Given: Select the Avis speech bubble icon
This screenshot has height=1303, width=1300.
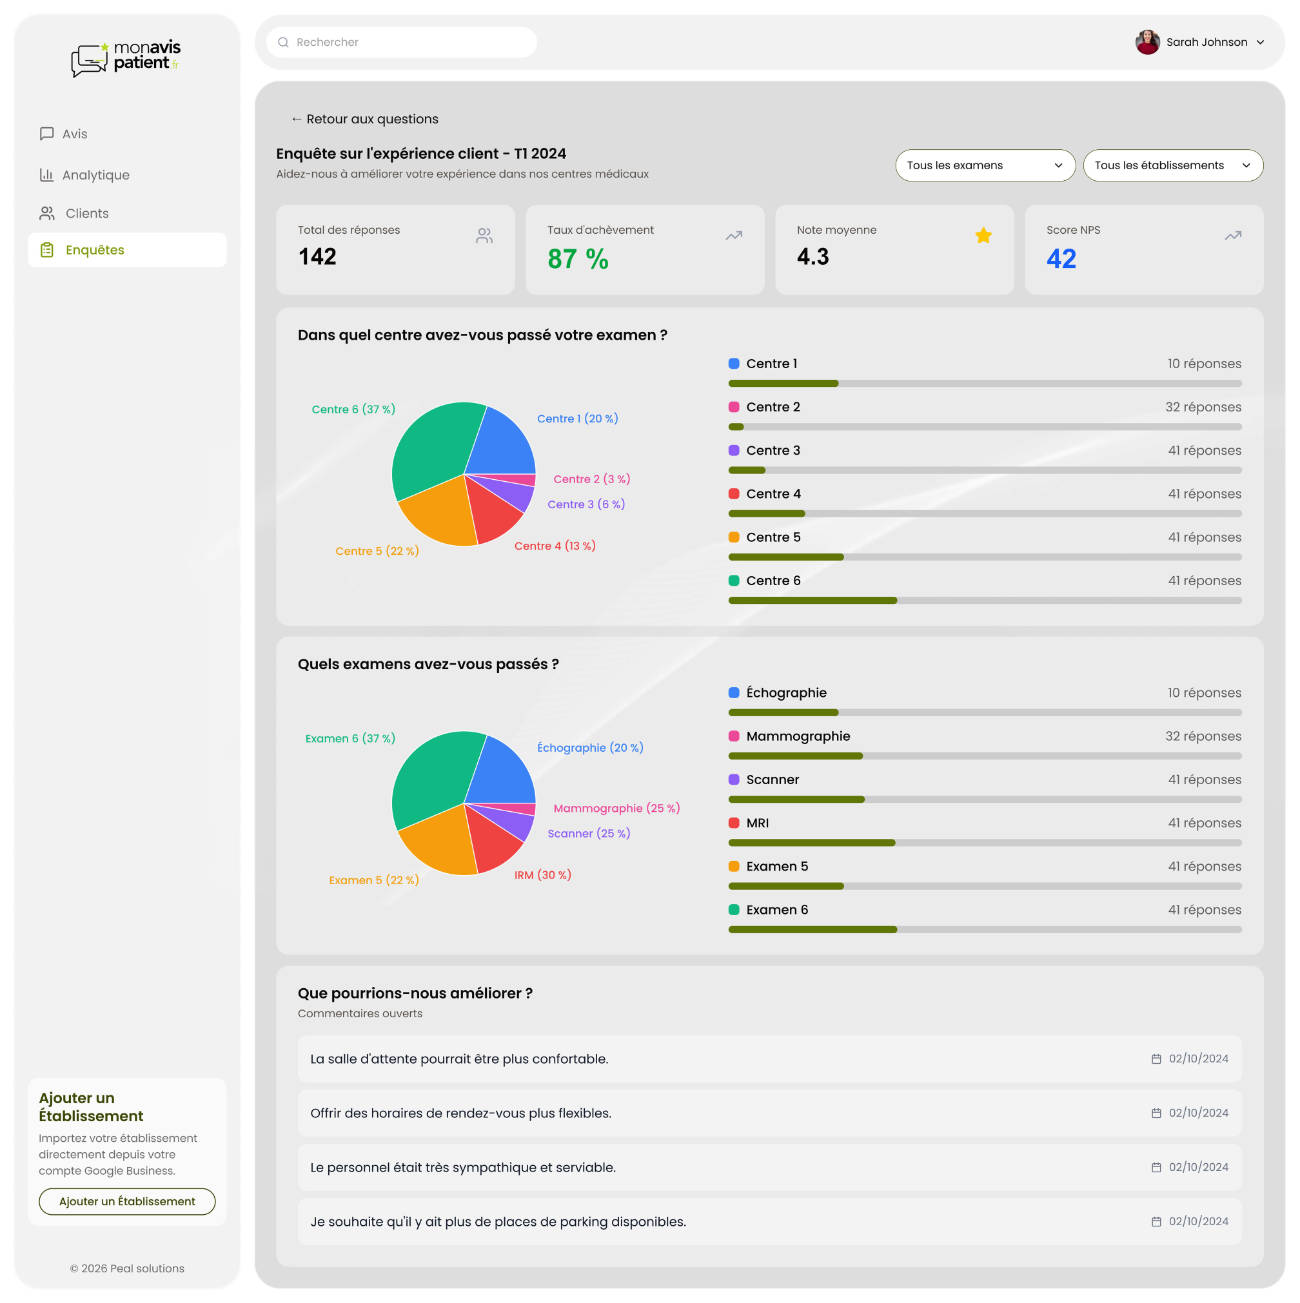Looking at the screenshot, I should coord(46,133).
